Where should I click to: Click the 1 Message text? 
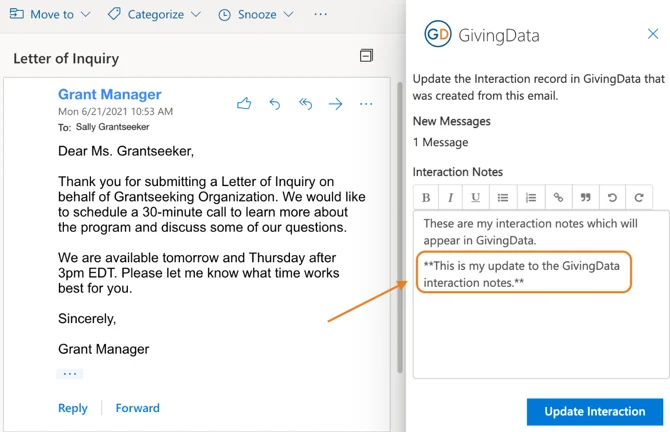click(x=441, y=142)
